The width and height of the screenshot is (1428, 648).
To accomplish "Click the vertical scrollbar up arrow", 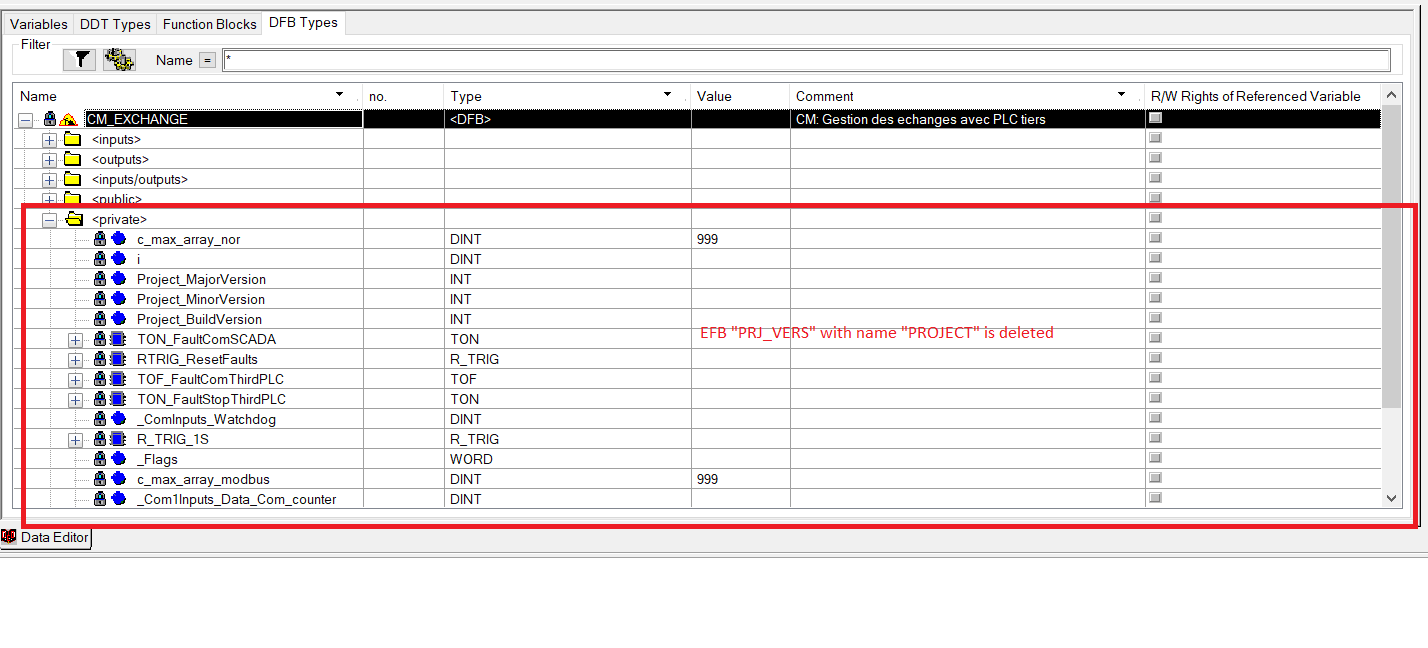I will pos(1392,96).
